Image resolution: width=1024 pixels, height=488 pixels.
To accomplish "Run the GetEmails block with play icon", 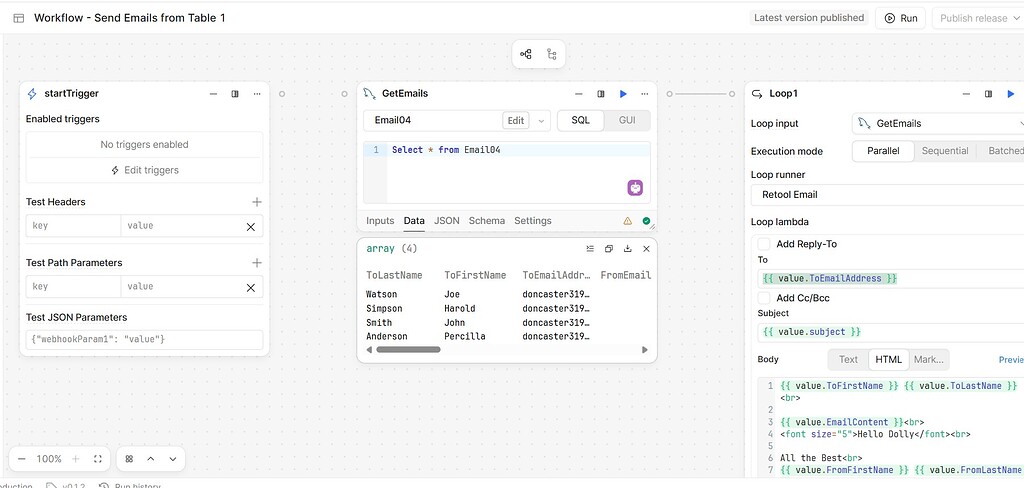I will click(623, 94).
